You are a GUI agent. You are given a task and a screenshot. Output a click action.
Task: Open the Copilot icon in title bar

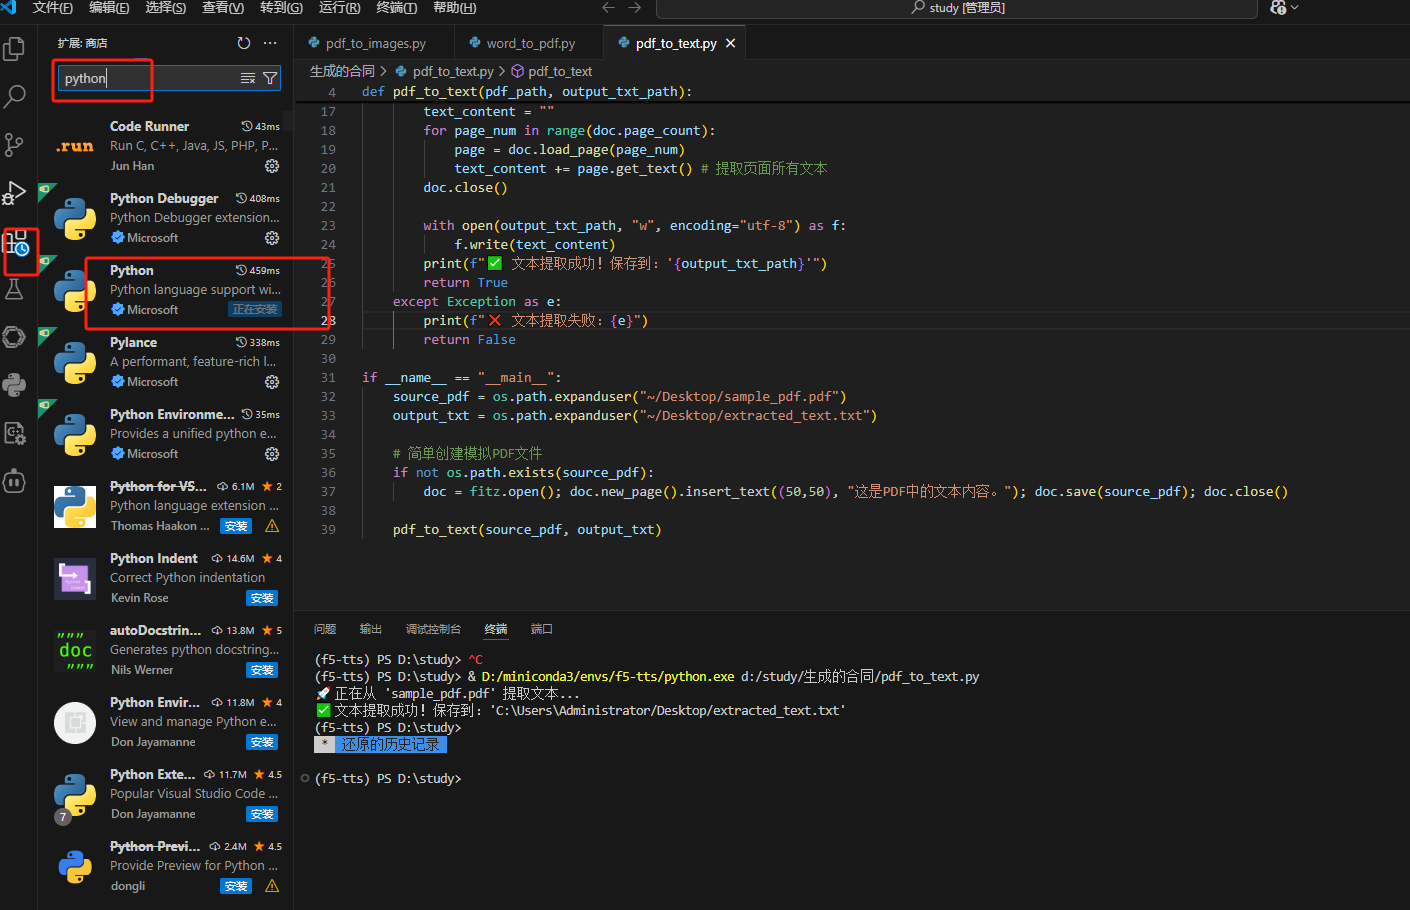[1278, 7]
